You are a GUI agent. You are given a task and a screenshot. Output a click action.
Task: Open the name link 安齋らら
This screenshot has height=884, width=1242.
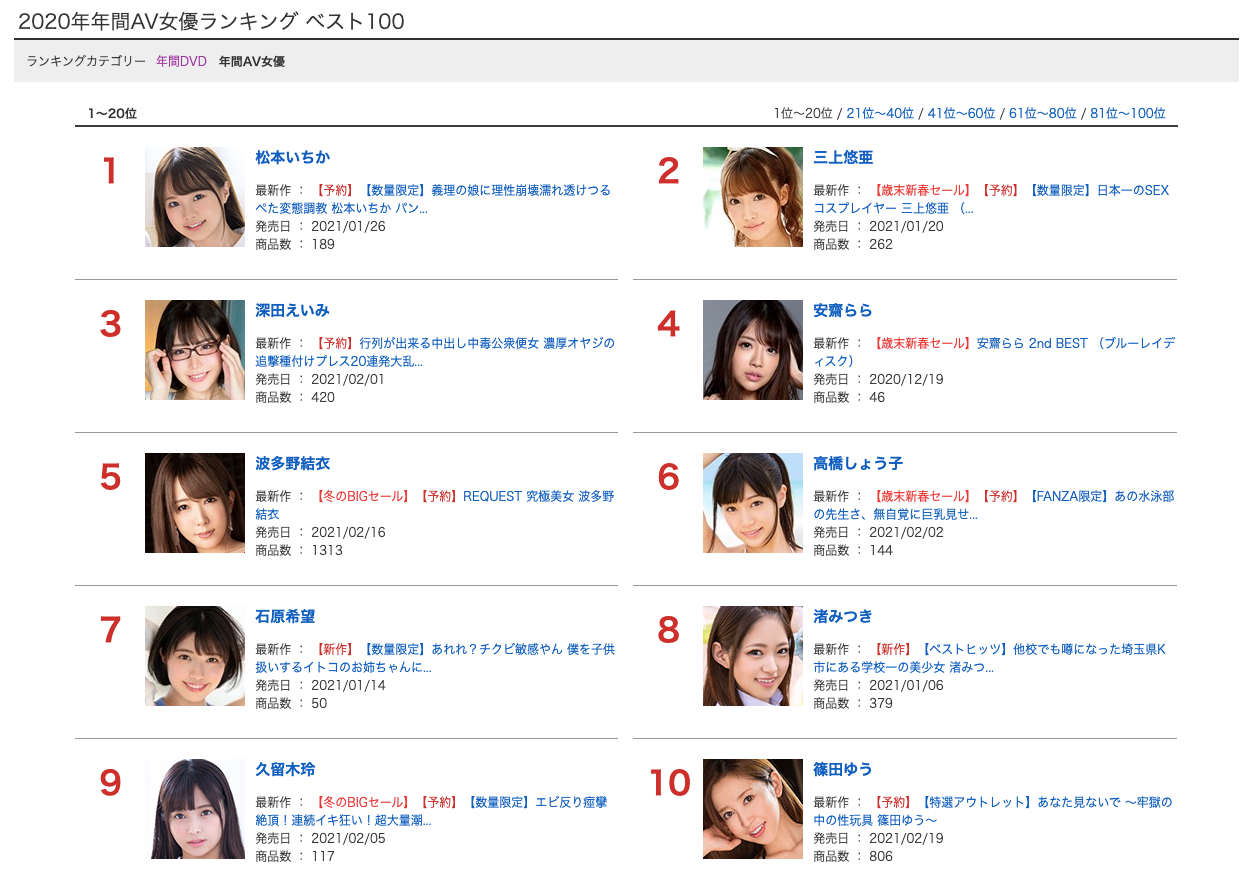coord(843,310)
